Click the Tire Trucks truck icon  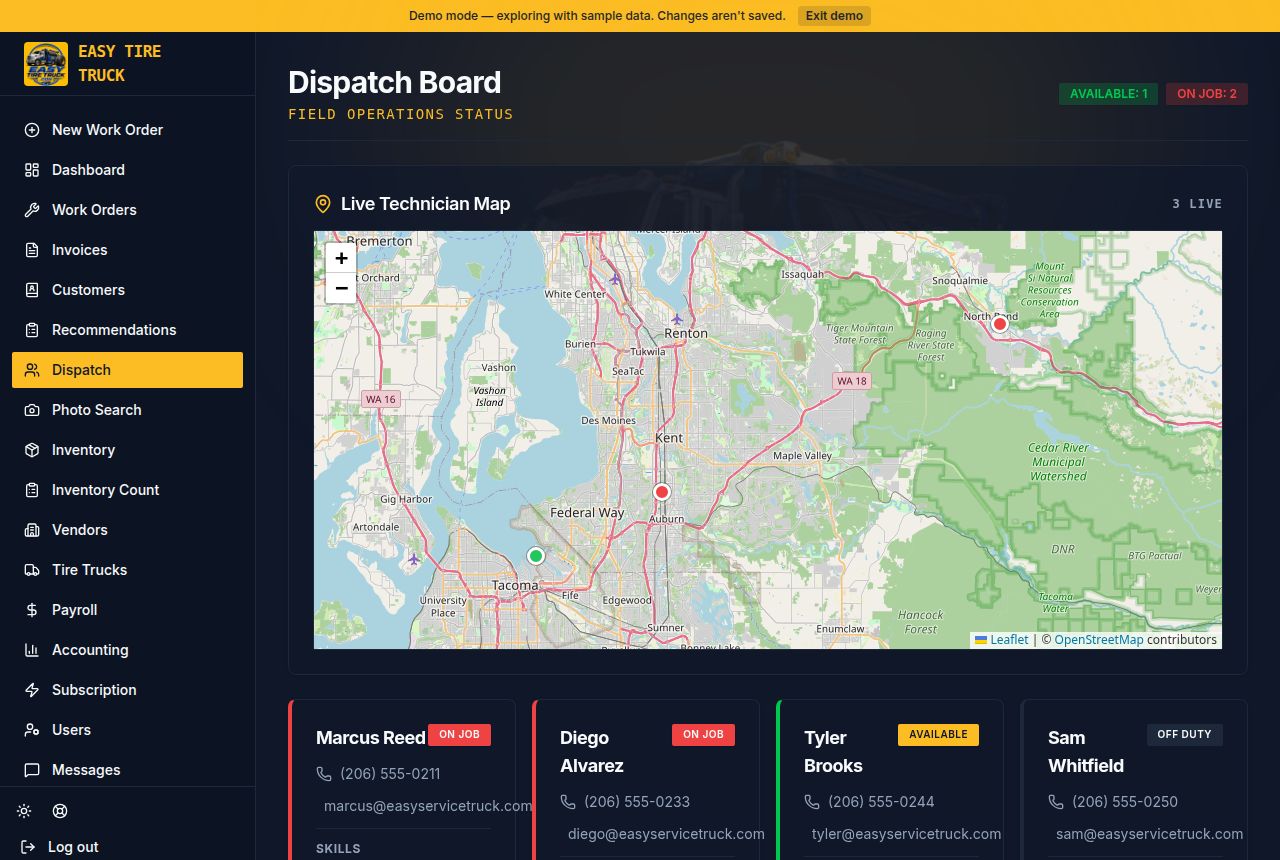[32, 570]
